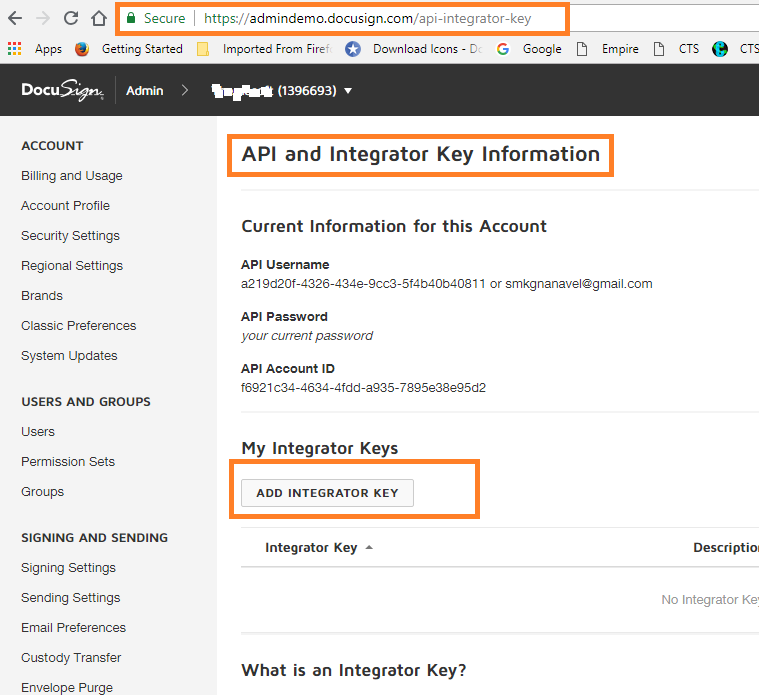
Task: Open Signing Settings
Action: 68,568
